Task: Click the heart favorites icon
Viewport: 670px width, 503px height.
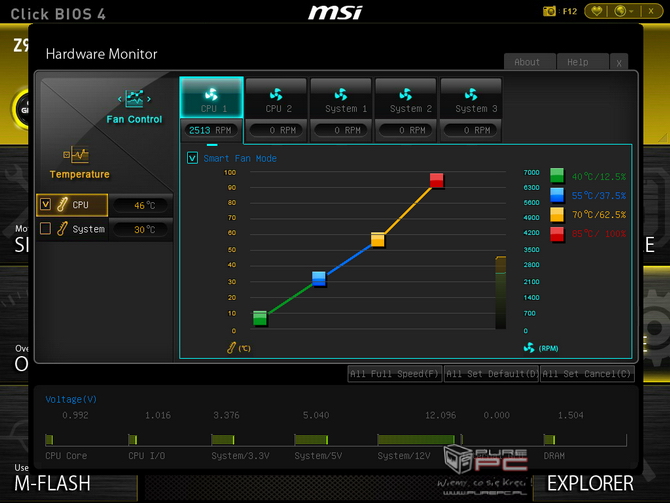Action: (x=597, y=11)
